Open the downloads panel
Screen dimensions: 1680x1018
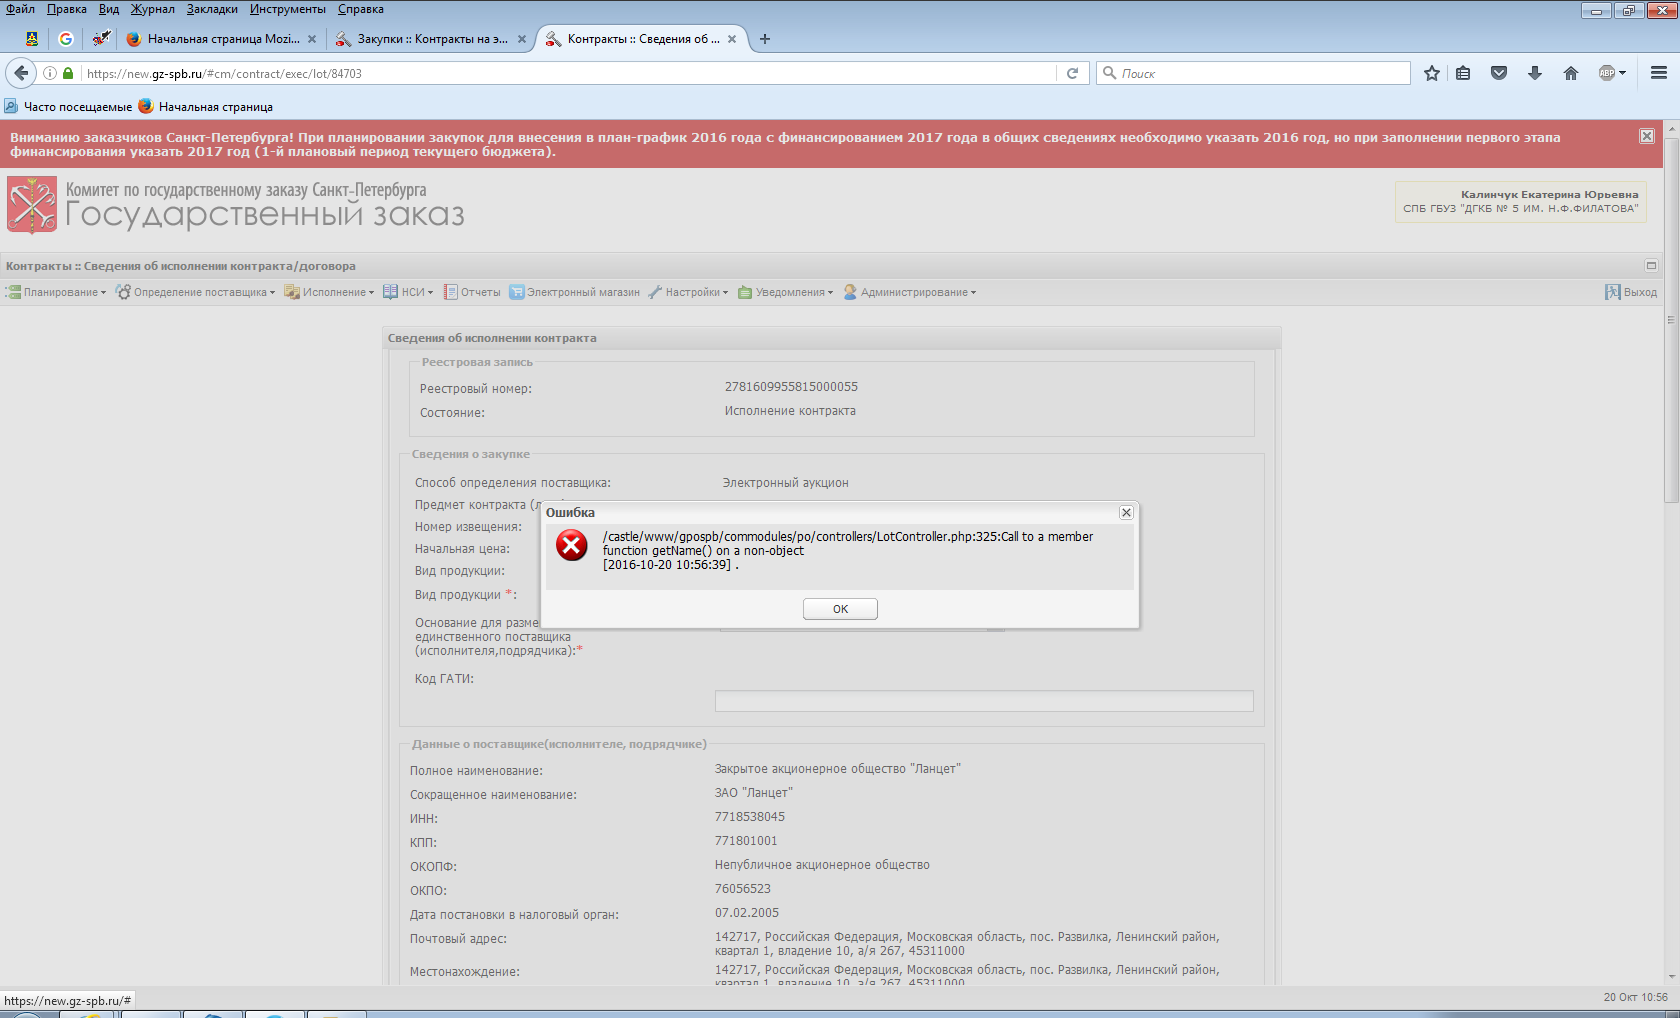tap(1535, 73)
